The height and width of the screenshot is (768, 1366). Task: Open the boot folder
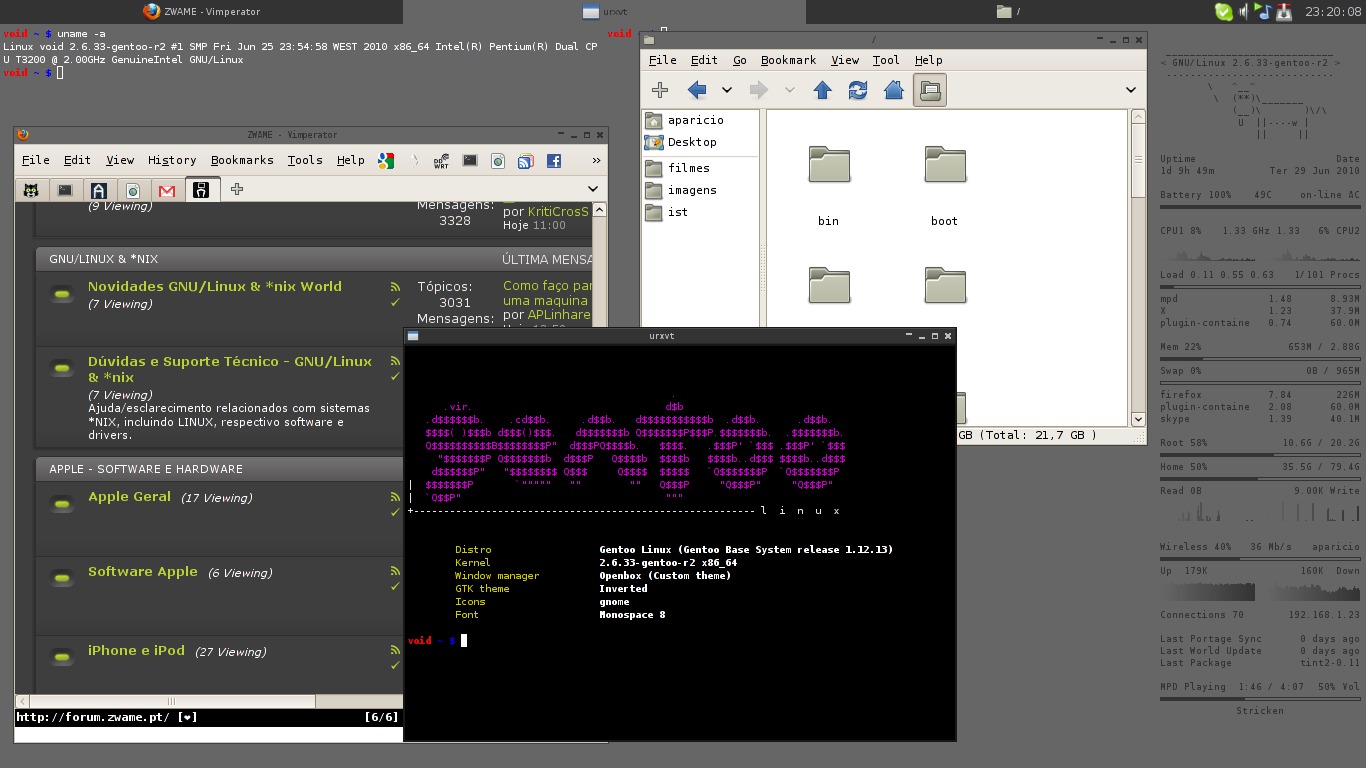(945, 166)
